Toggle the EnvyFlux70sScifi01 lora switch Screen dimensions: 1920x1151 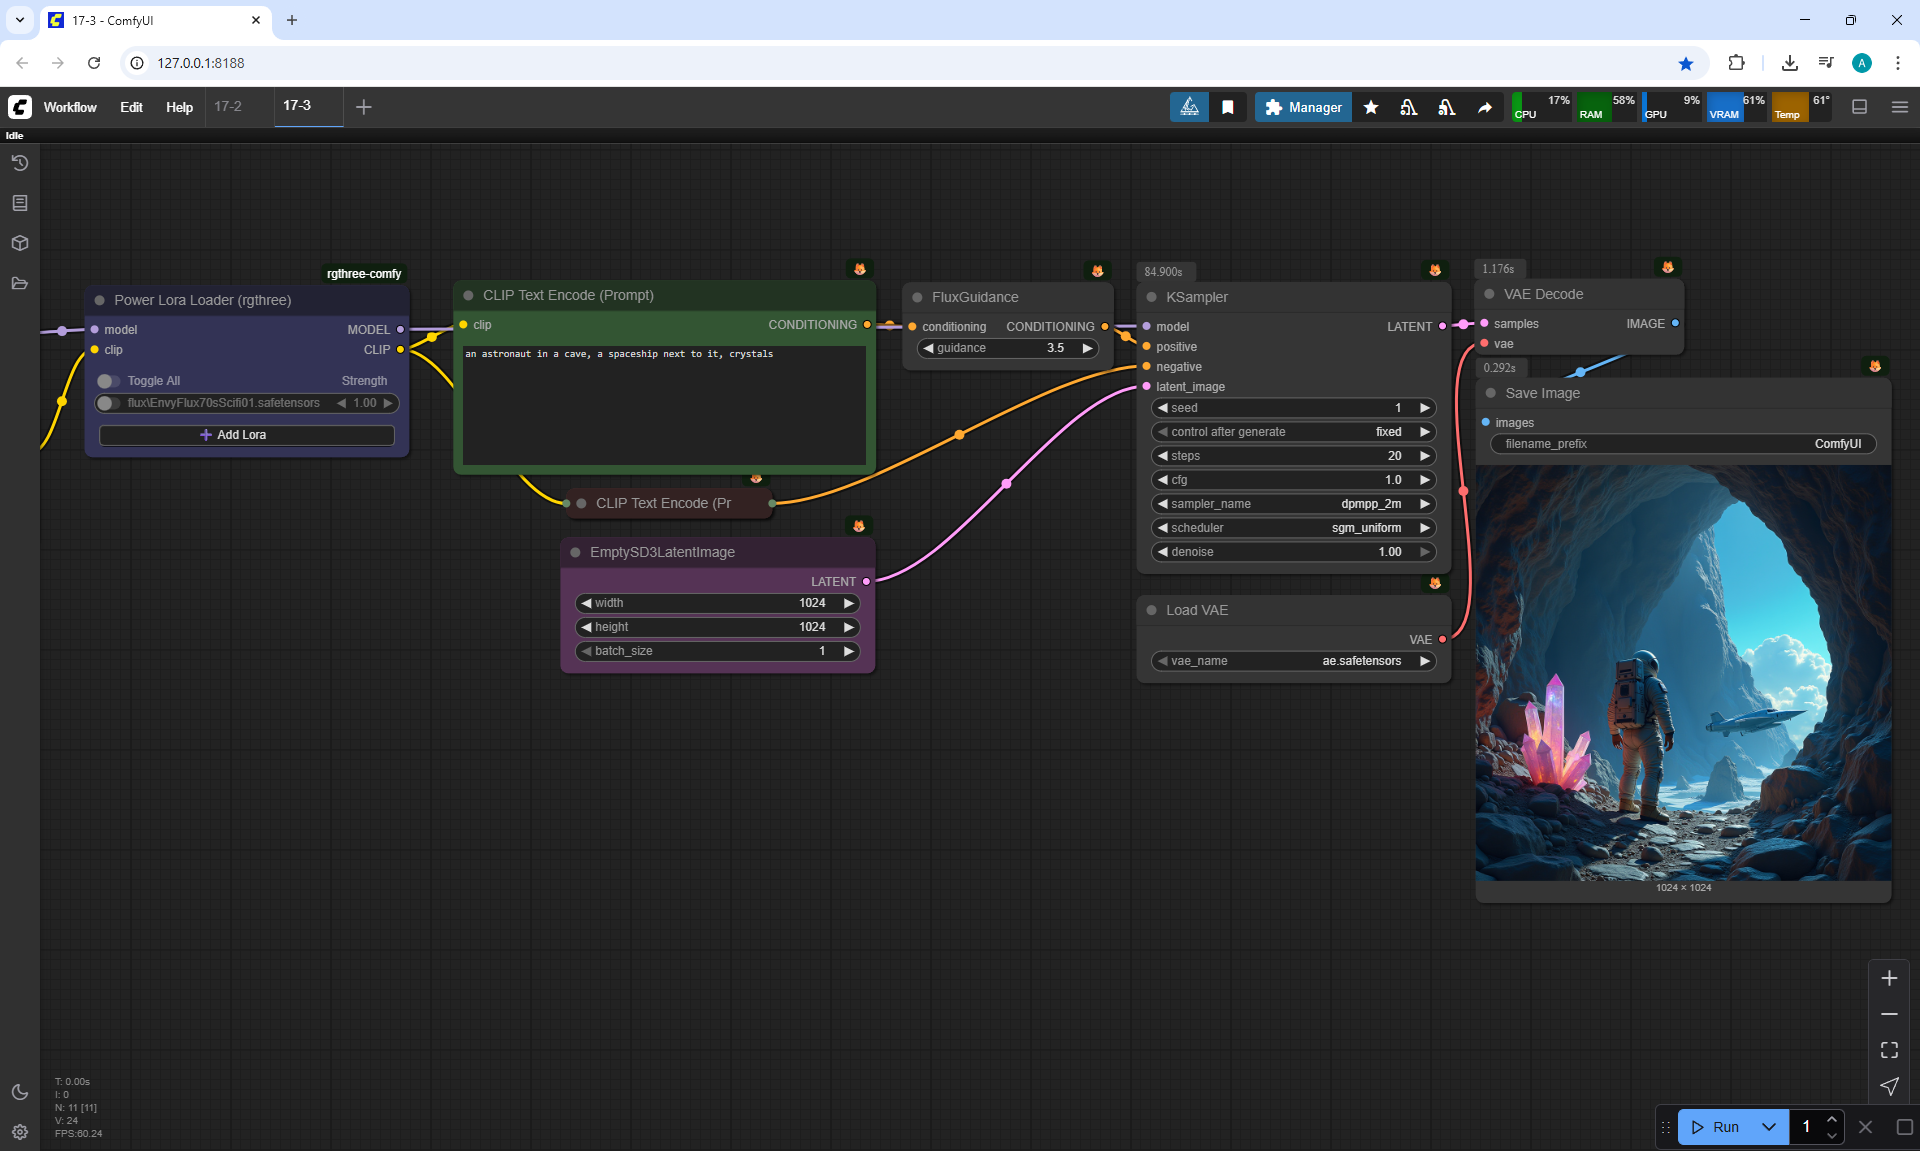point(108,403)
